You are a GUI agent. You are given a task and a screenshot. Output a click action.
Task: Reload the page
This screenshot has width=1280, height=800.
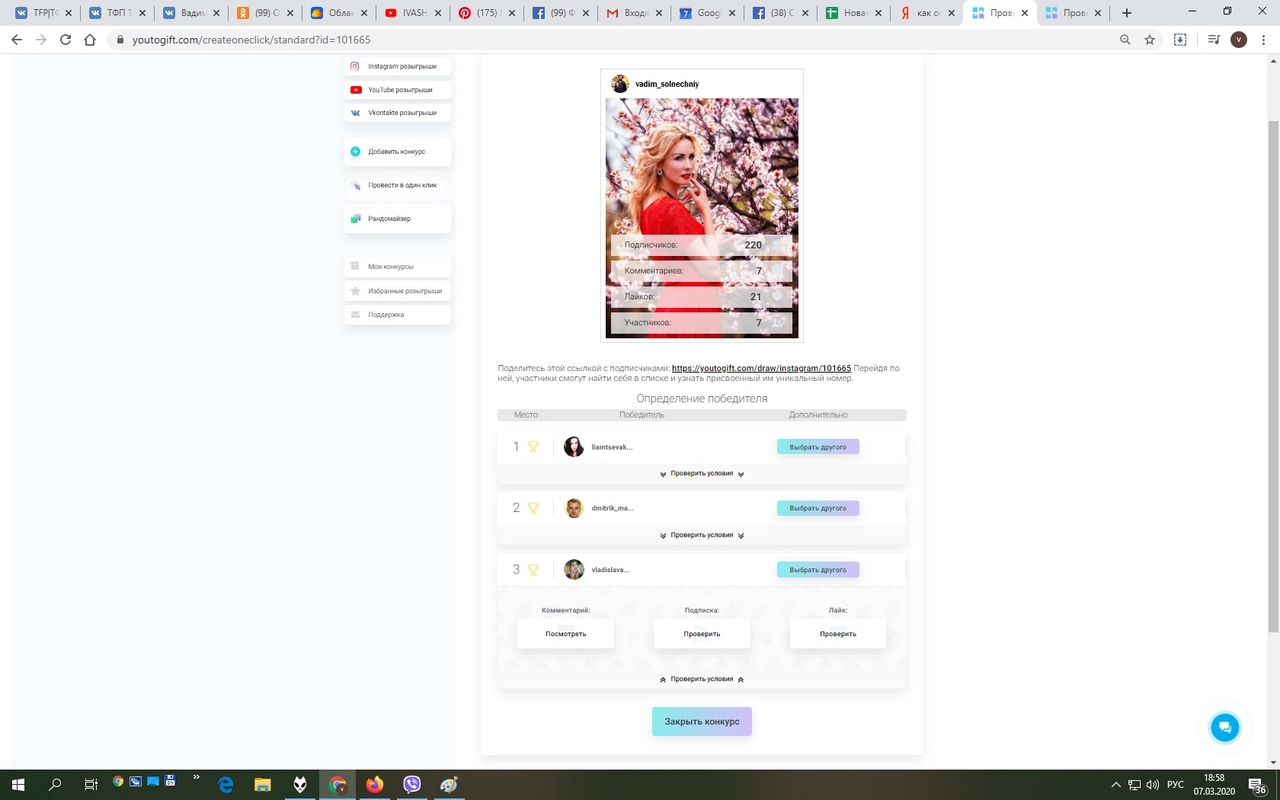click(x=66, y=40)
